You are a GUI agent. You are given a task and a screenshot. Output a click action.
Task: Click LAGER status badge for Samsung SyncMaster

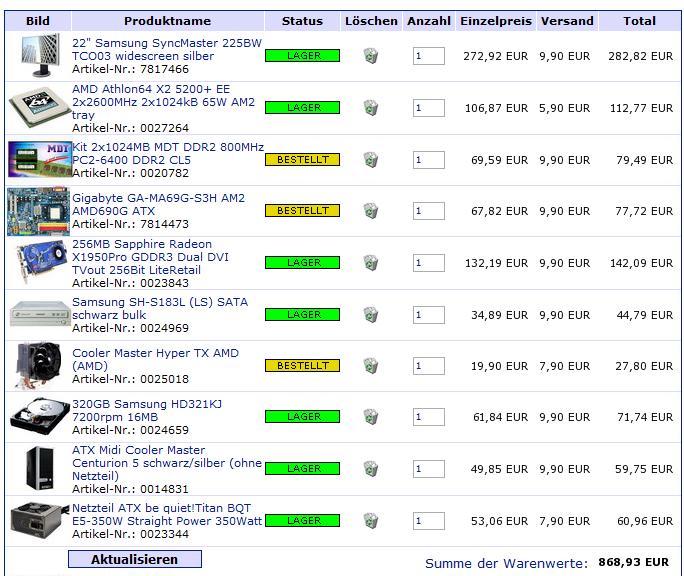click(302, 56)
